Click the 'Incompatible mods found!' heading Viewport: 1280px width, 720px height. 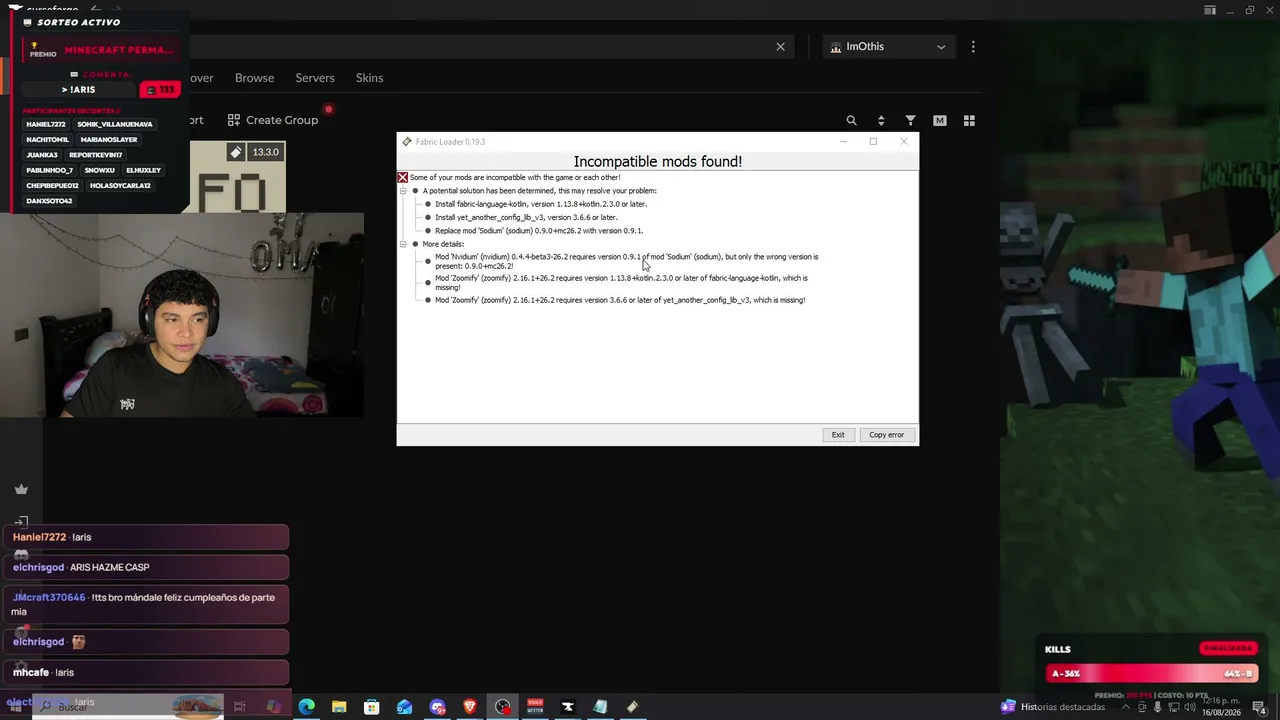658,161
